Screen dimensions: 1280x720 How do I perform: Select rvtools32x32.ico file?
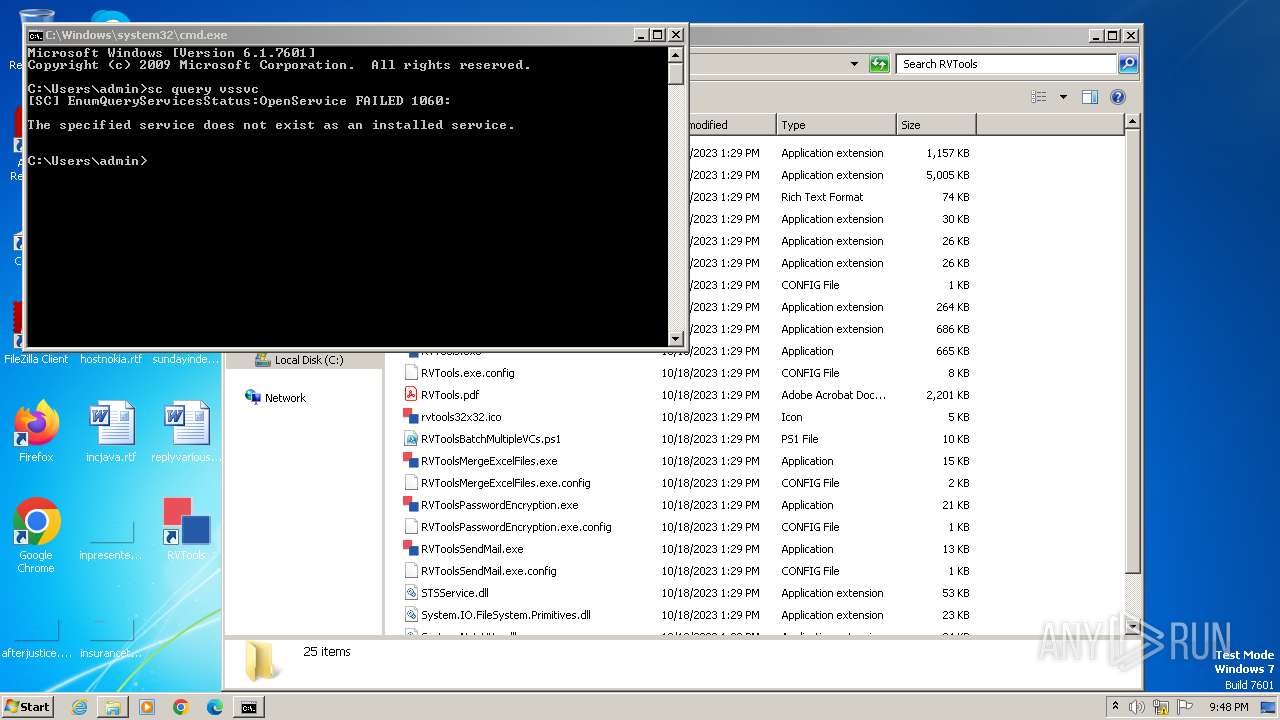(x=460, y=417)
